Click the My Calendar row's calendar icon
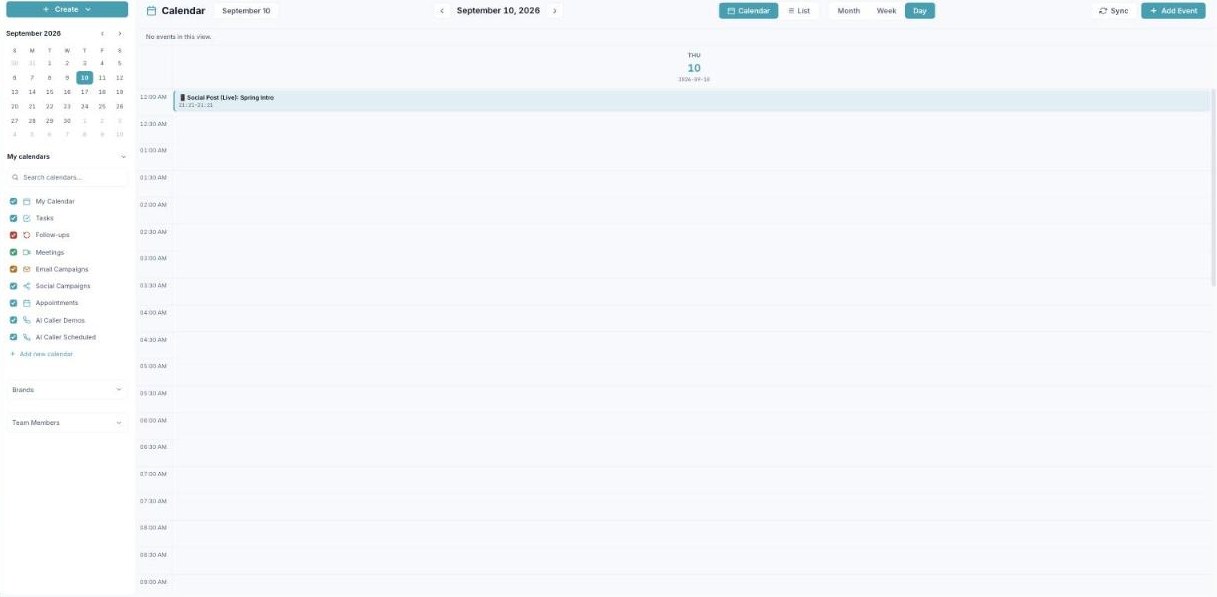The image size is (1217, 597). point(27,201)
